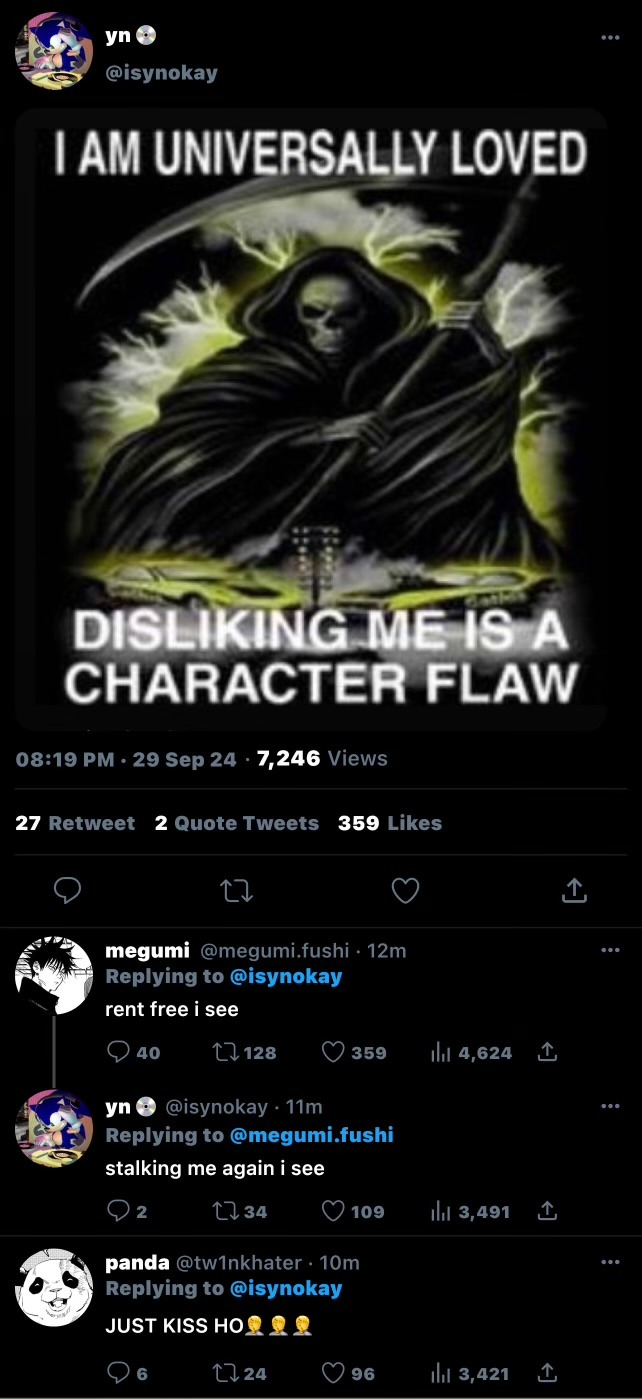The width and height of the screenshot is (642, 1399).
Task: Open more options on main tweet
Action: [610, 38]
